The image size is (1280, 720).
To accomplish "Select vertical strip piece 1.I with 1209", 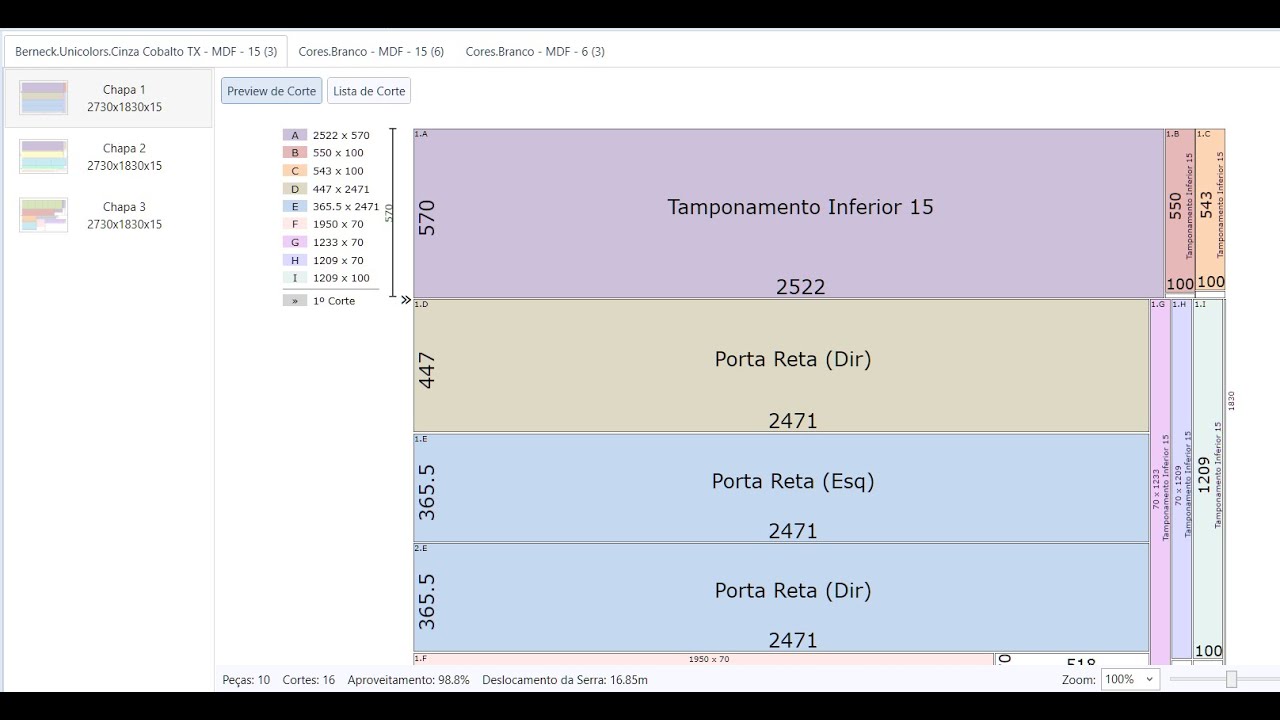I will (x=1208, y=478).
